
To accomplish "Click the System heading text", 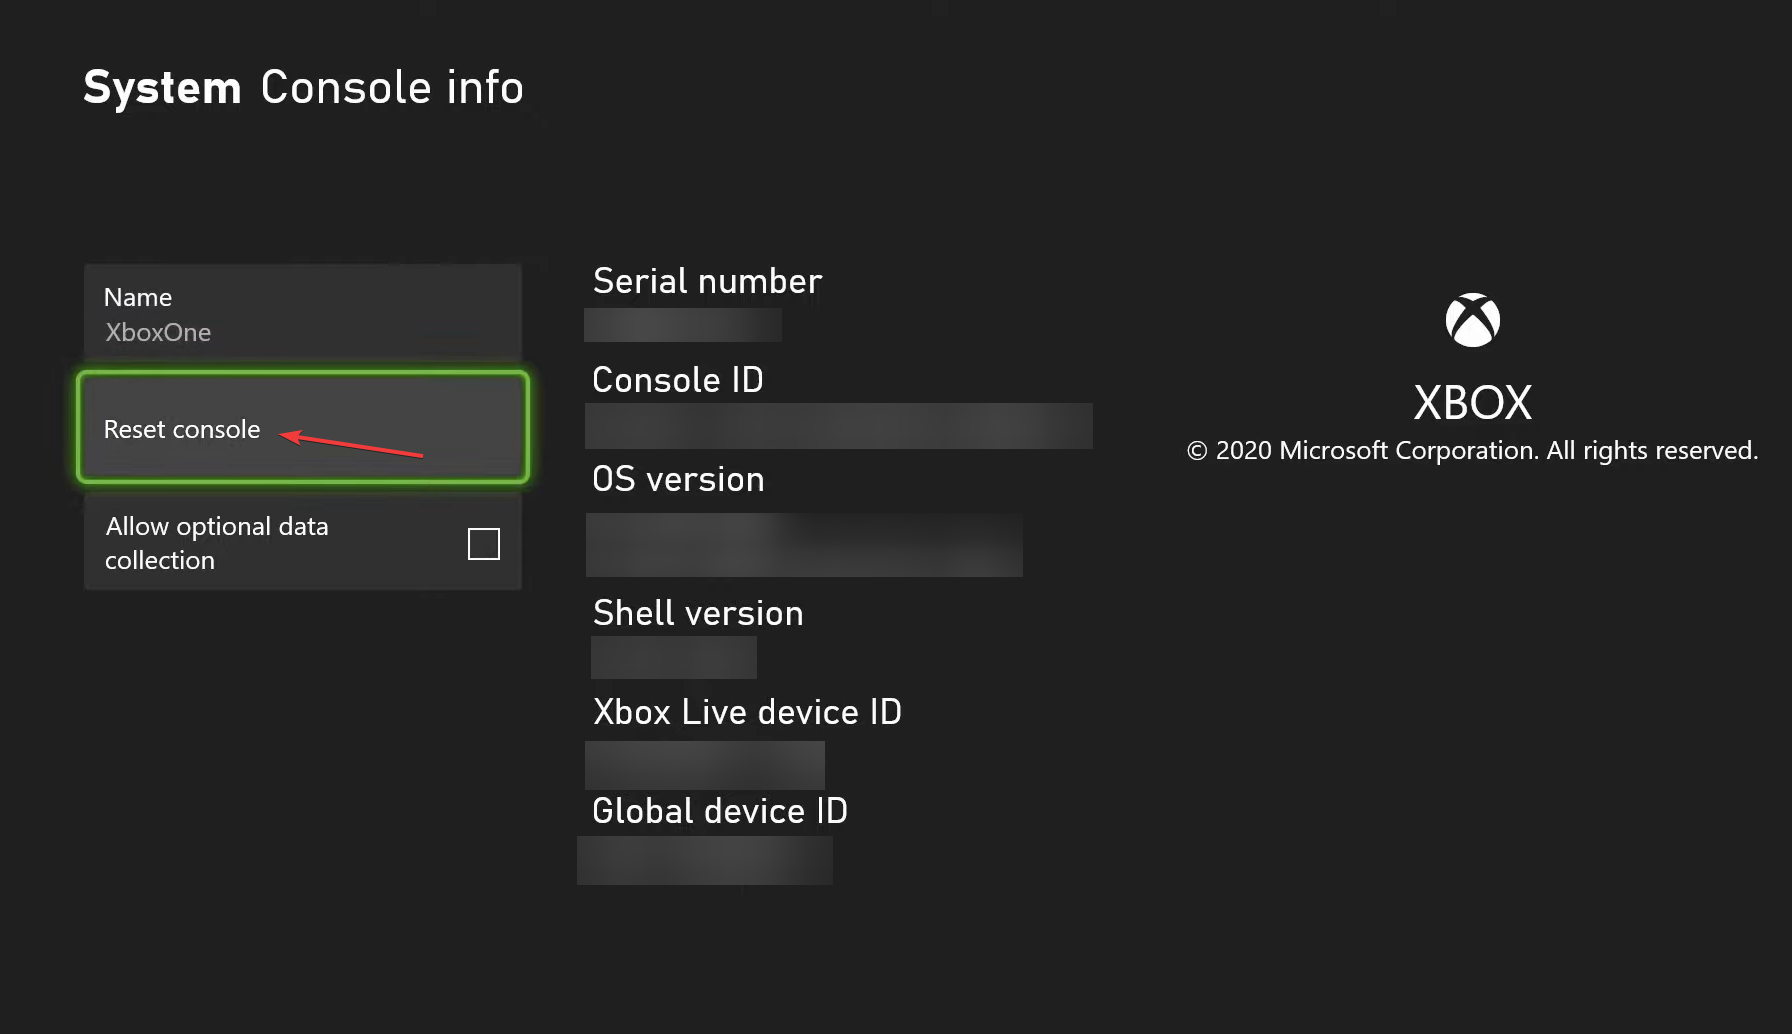I will click(162, 88).
